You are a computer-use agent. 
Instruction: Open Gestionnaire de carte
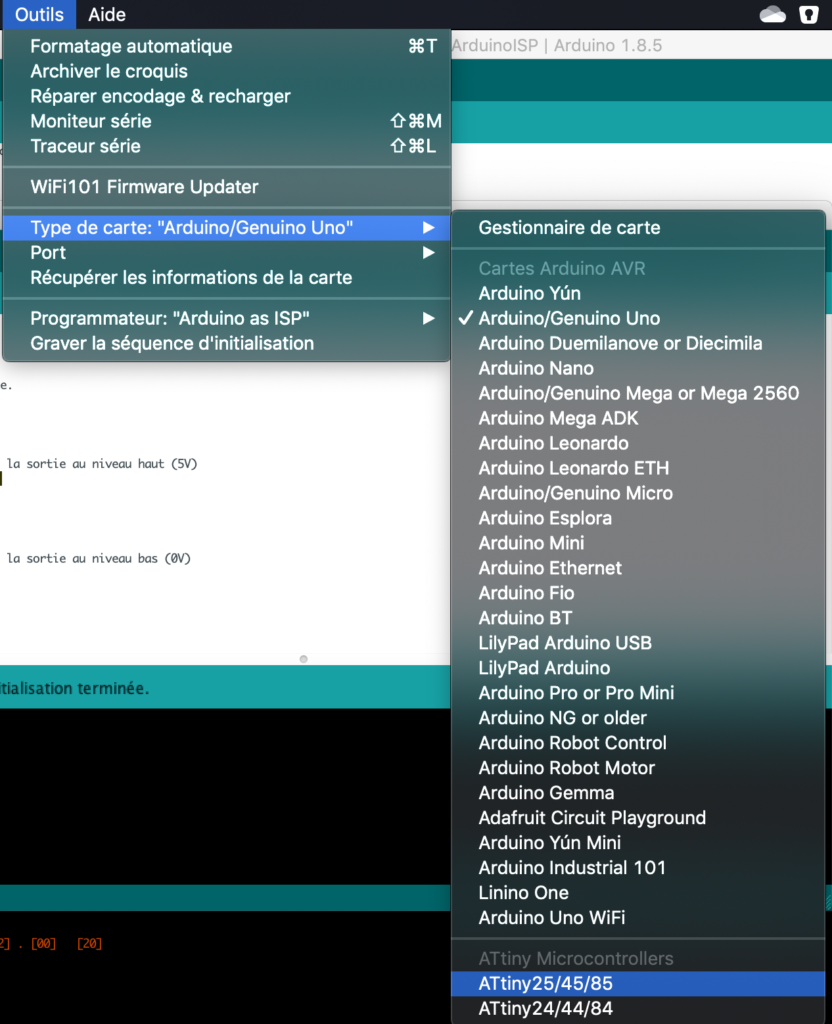(569, 228)
